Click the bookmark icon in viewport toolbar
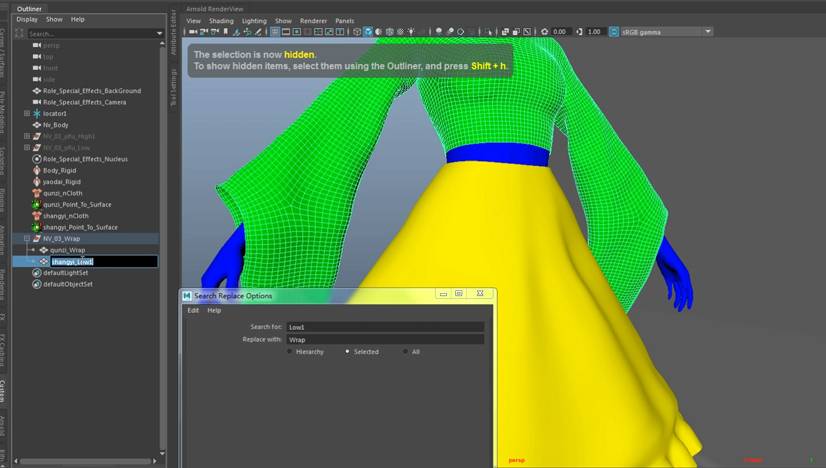Screen dimensions: 826x468 [226, 32]
